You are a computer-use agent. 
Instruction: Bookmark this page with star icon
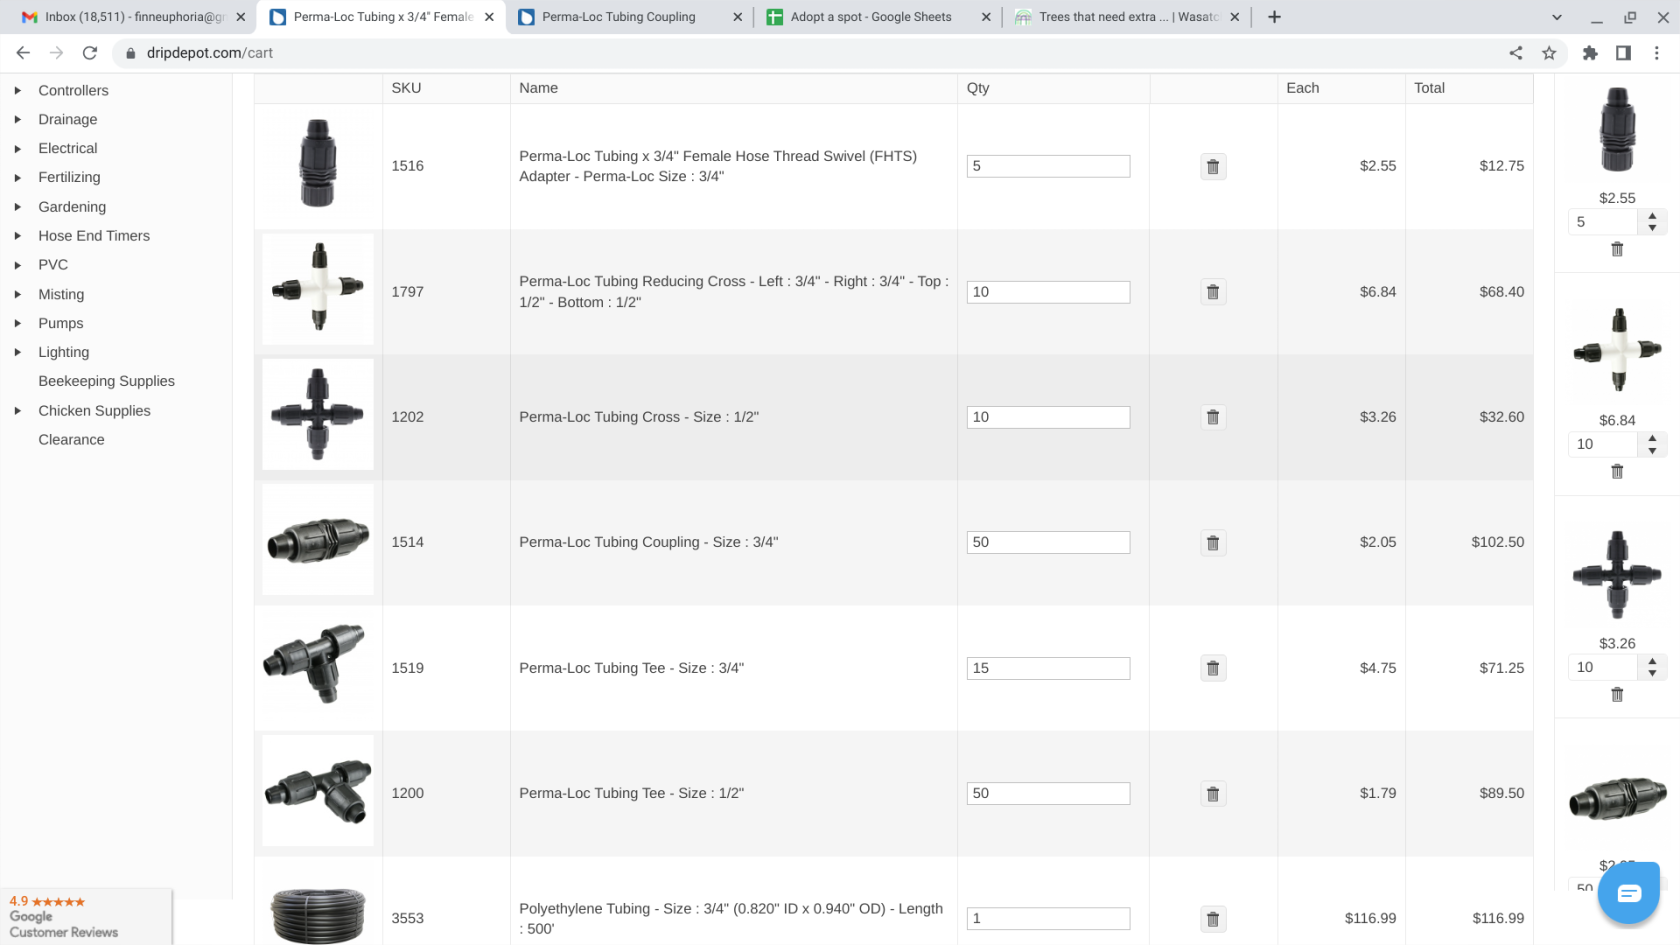point(1549,53)
